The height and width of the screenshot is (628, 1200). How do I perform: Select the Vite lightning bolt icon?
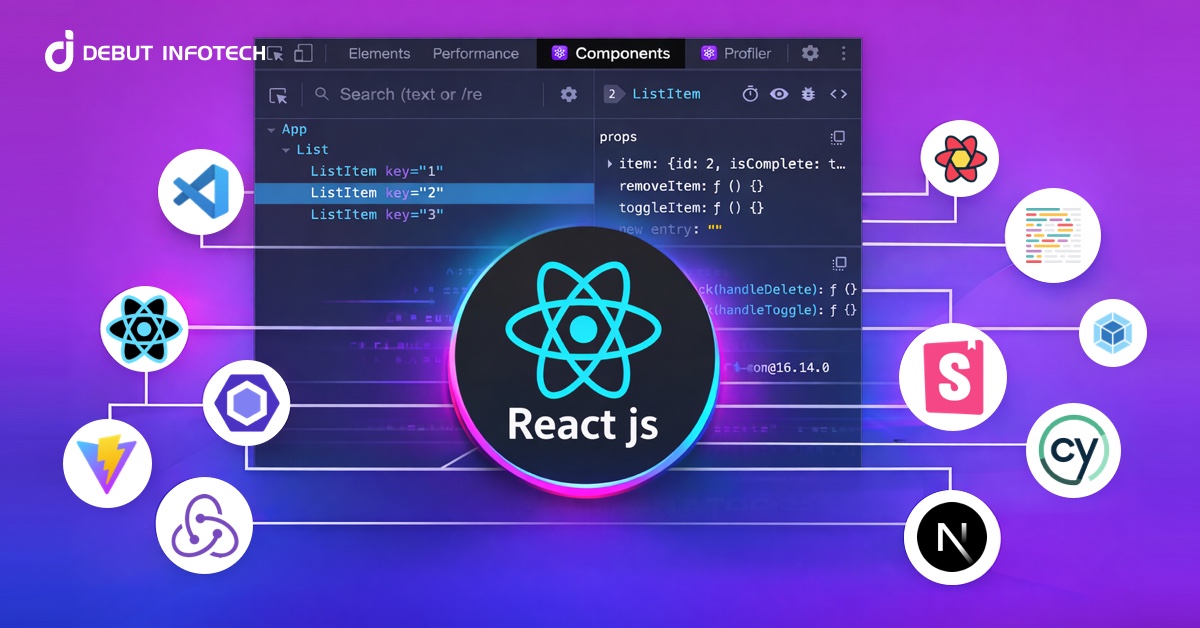click(x=107, y=463)
